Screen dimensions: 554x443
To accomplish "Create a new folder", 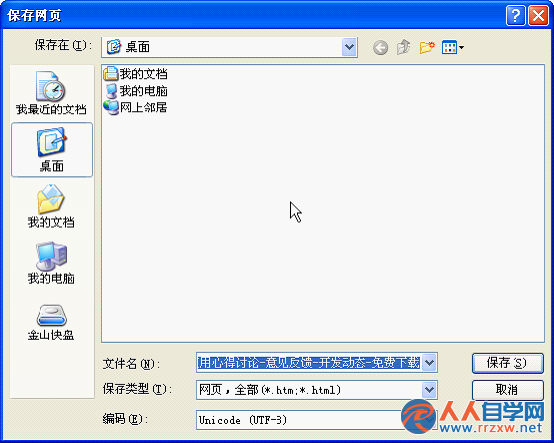I will coord(427,47).
